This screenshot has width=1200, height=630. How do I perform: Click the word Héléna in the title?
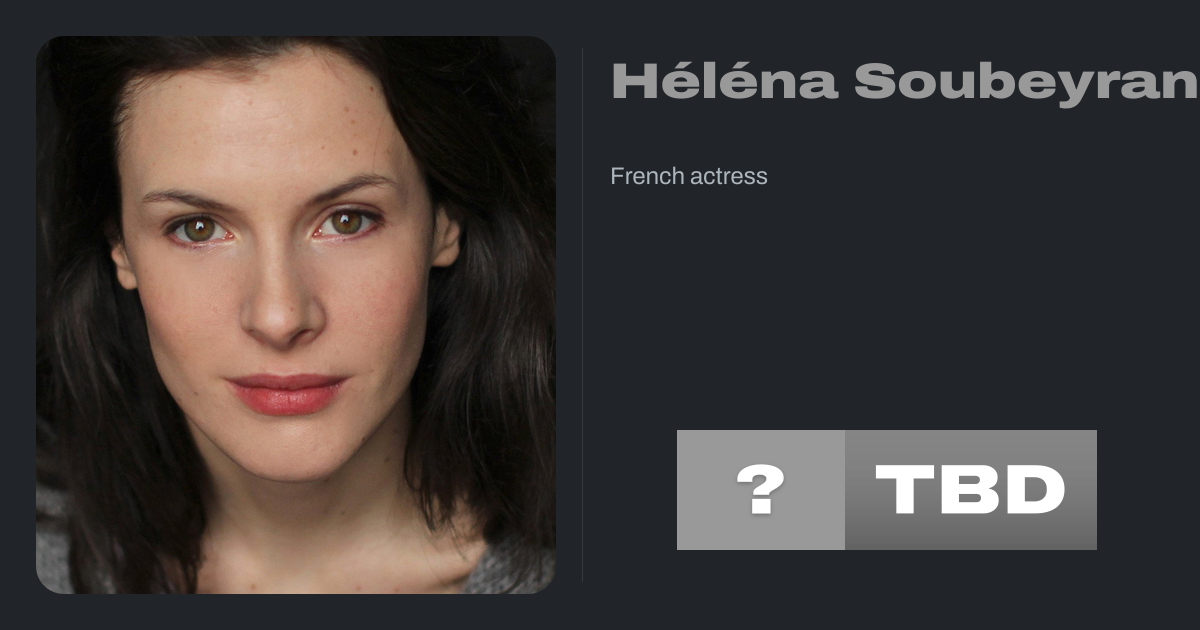coord(724,82)
